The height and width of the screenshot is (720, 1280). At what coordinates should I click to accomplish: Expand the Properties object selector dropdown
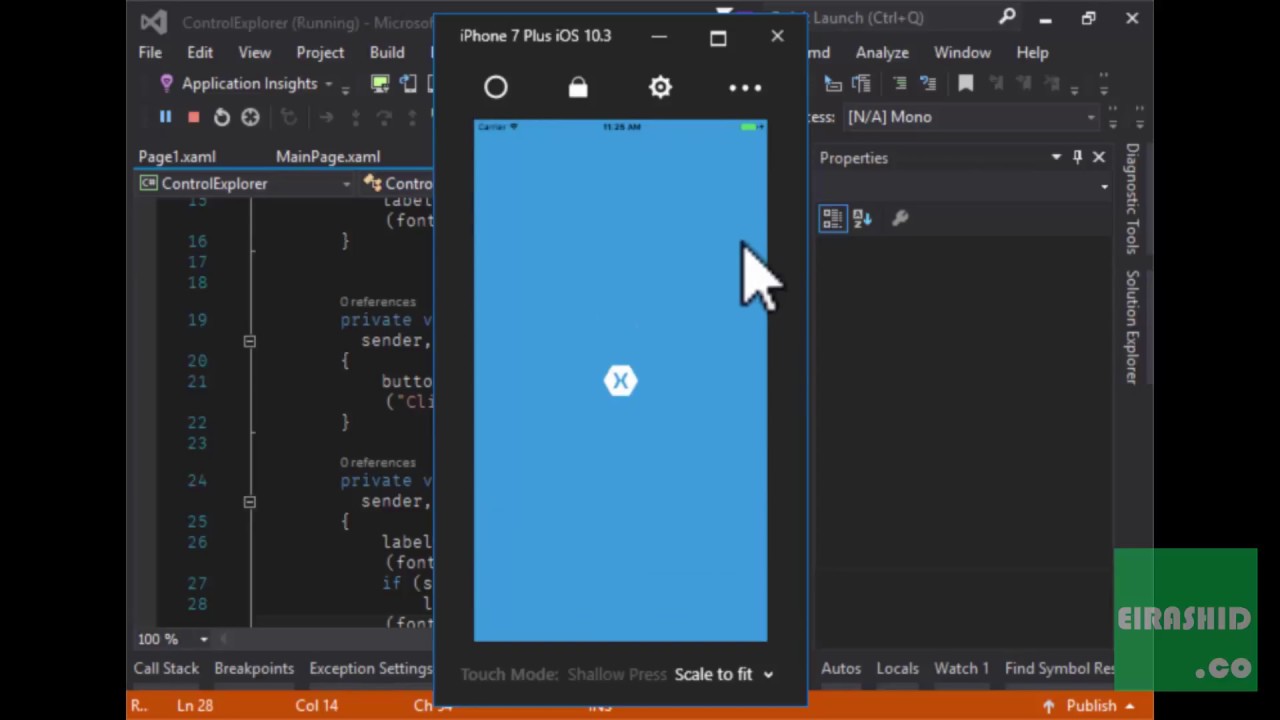pos(1104,187)
